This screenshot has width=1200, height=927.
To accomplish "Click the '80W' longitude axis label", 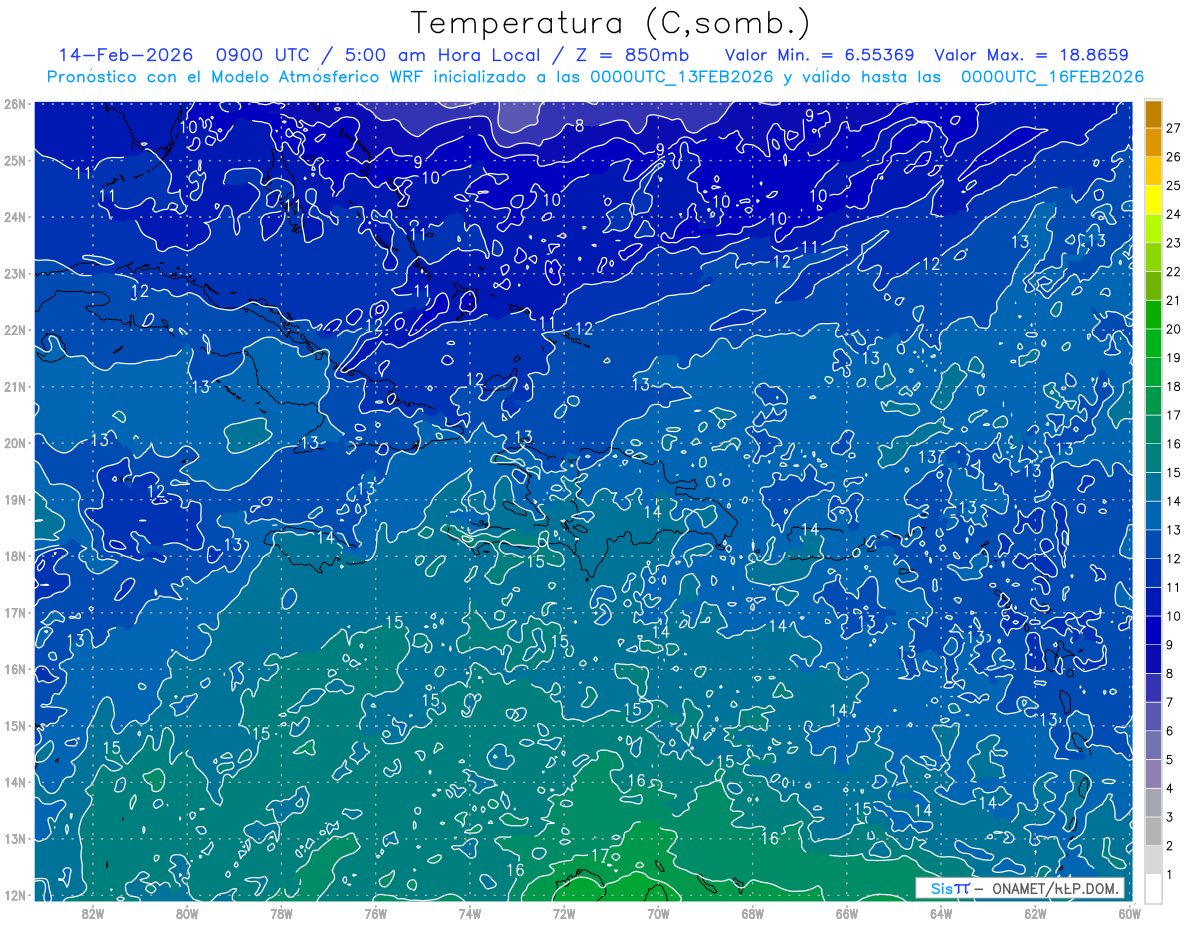I will [x=186, y=913].
